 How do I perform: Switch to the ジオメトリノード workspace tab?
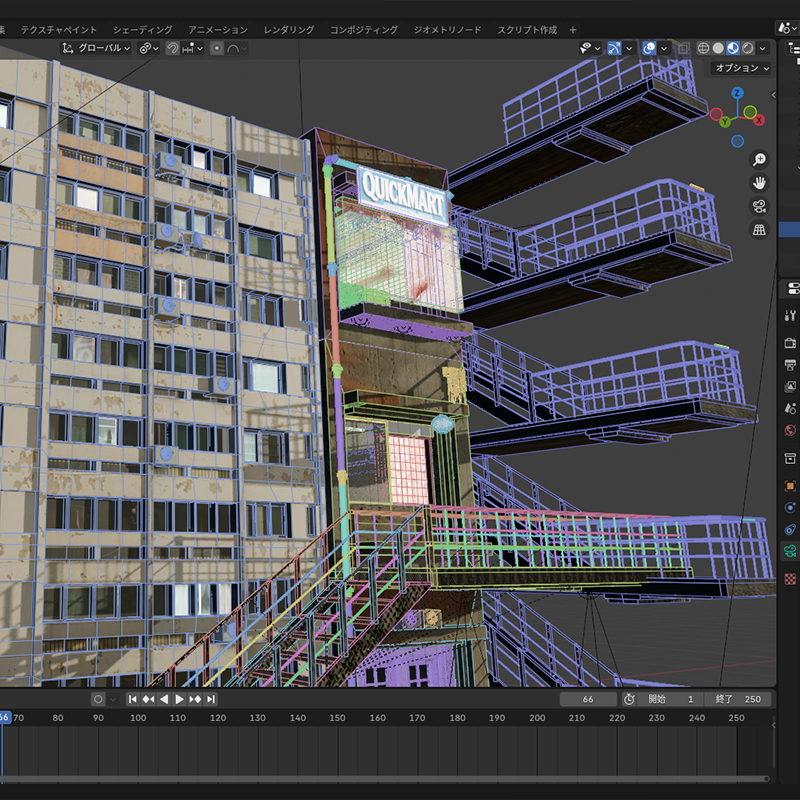pyautogui.click(x=447, y=30)
